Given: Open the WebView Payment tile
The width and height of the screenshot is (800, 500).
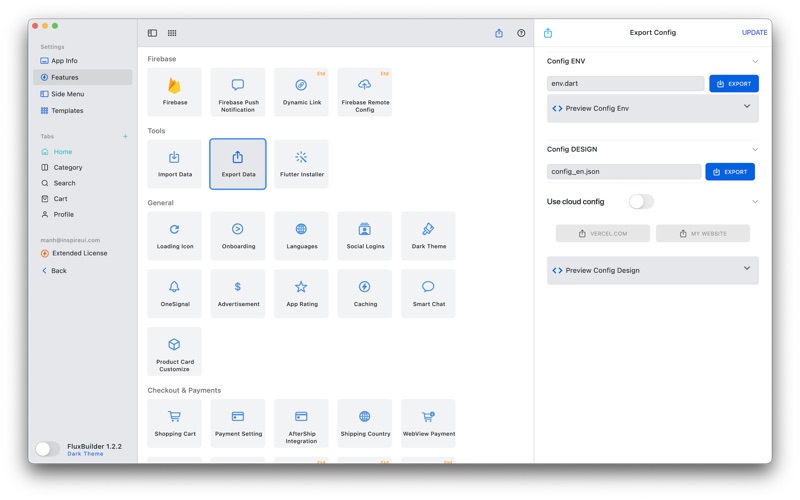Looking at the screenshot, I should 428,423.
